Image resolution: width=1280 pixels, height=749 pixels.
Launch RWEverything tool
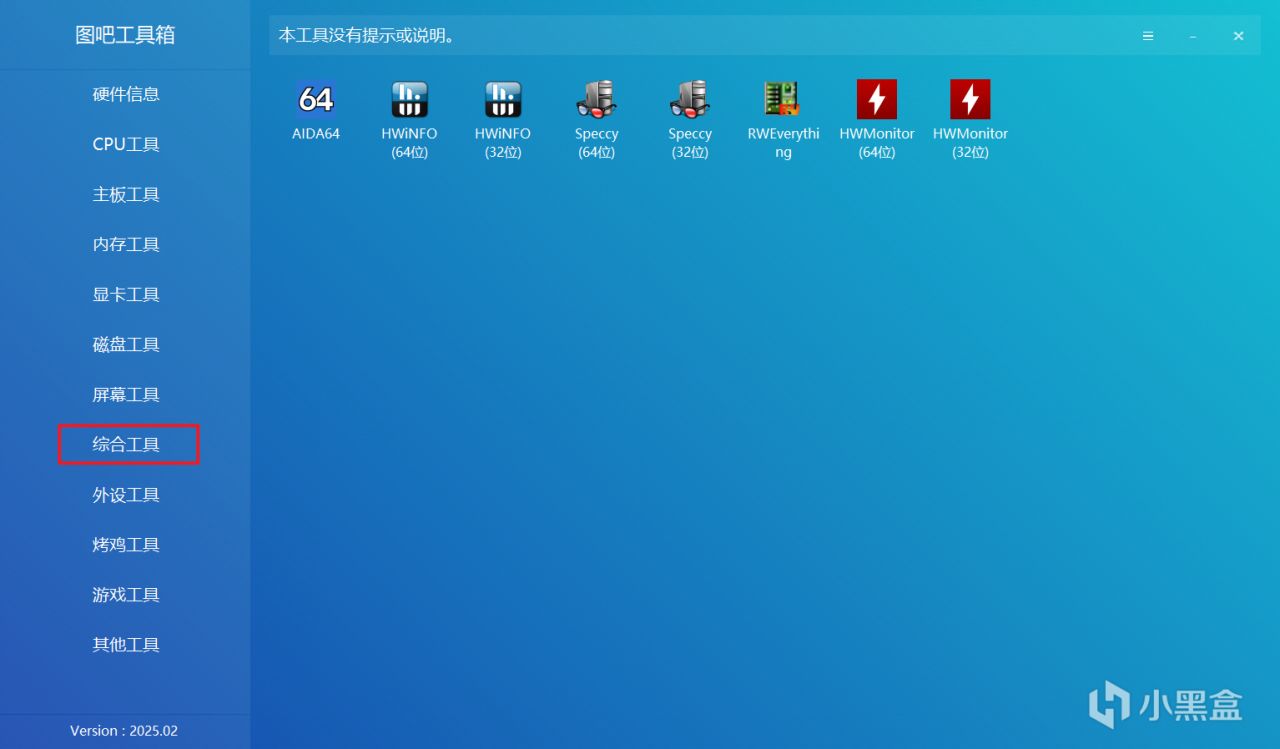(783, 100)
